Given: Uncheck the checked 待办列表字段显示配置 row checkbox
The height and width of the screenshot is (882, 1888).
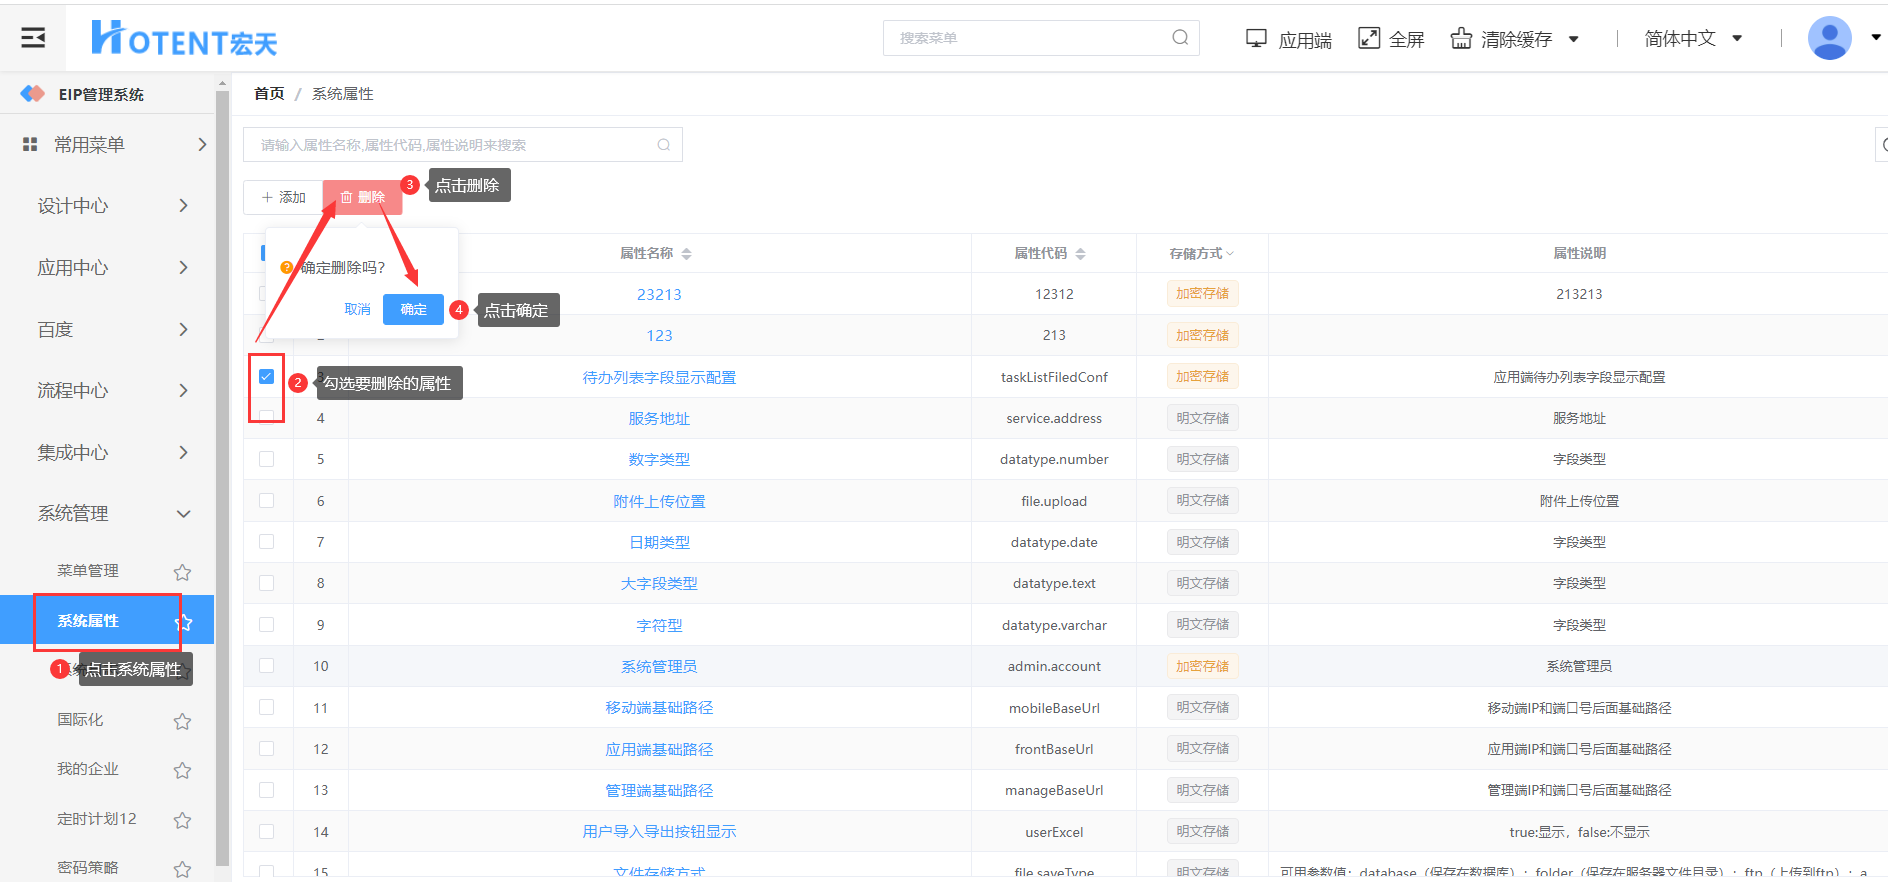Looking at the screenshot, I should click(266, 377).
